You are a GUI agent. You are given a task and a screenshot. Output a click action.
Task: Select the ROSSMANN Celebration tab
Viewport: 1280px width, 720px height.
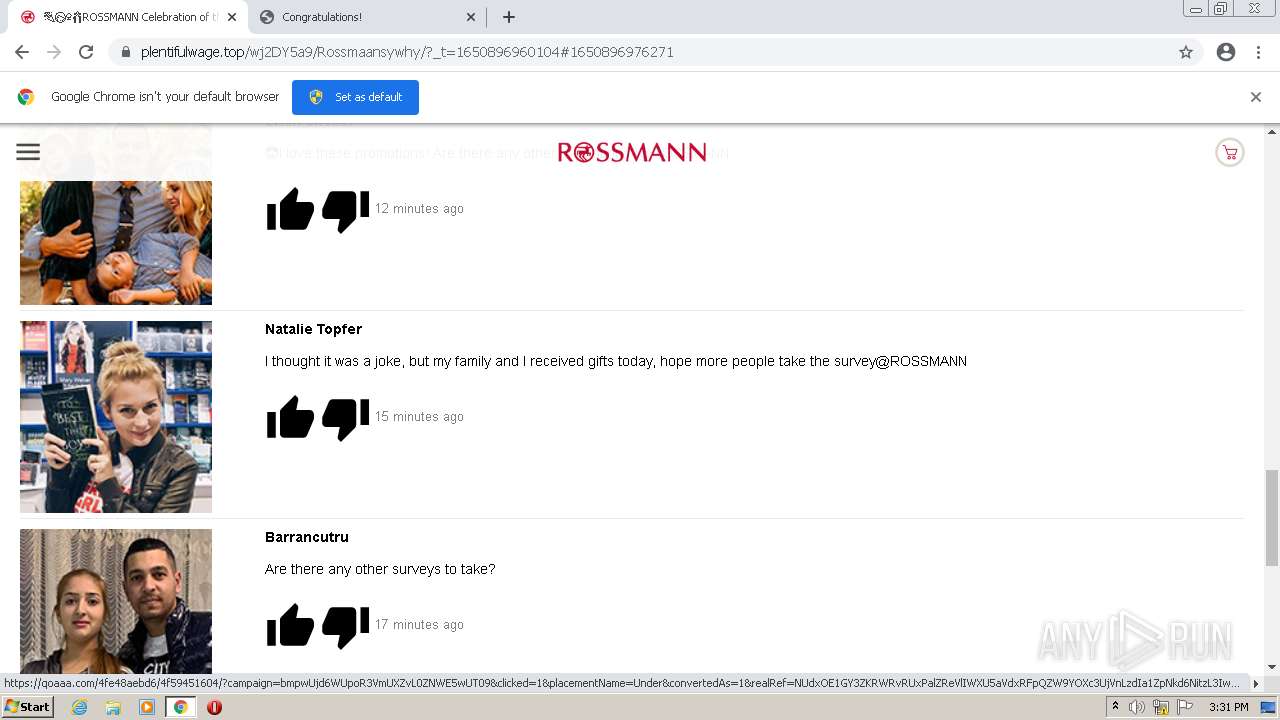[127, 17]
